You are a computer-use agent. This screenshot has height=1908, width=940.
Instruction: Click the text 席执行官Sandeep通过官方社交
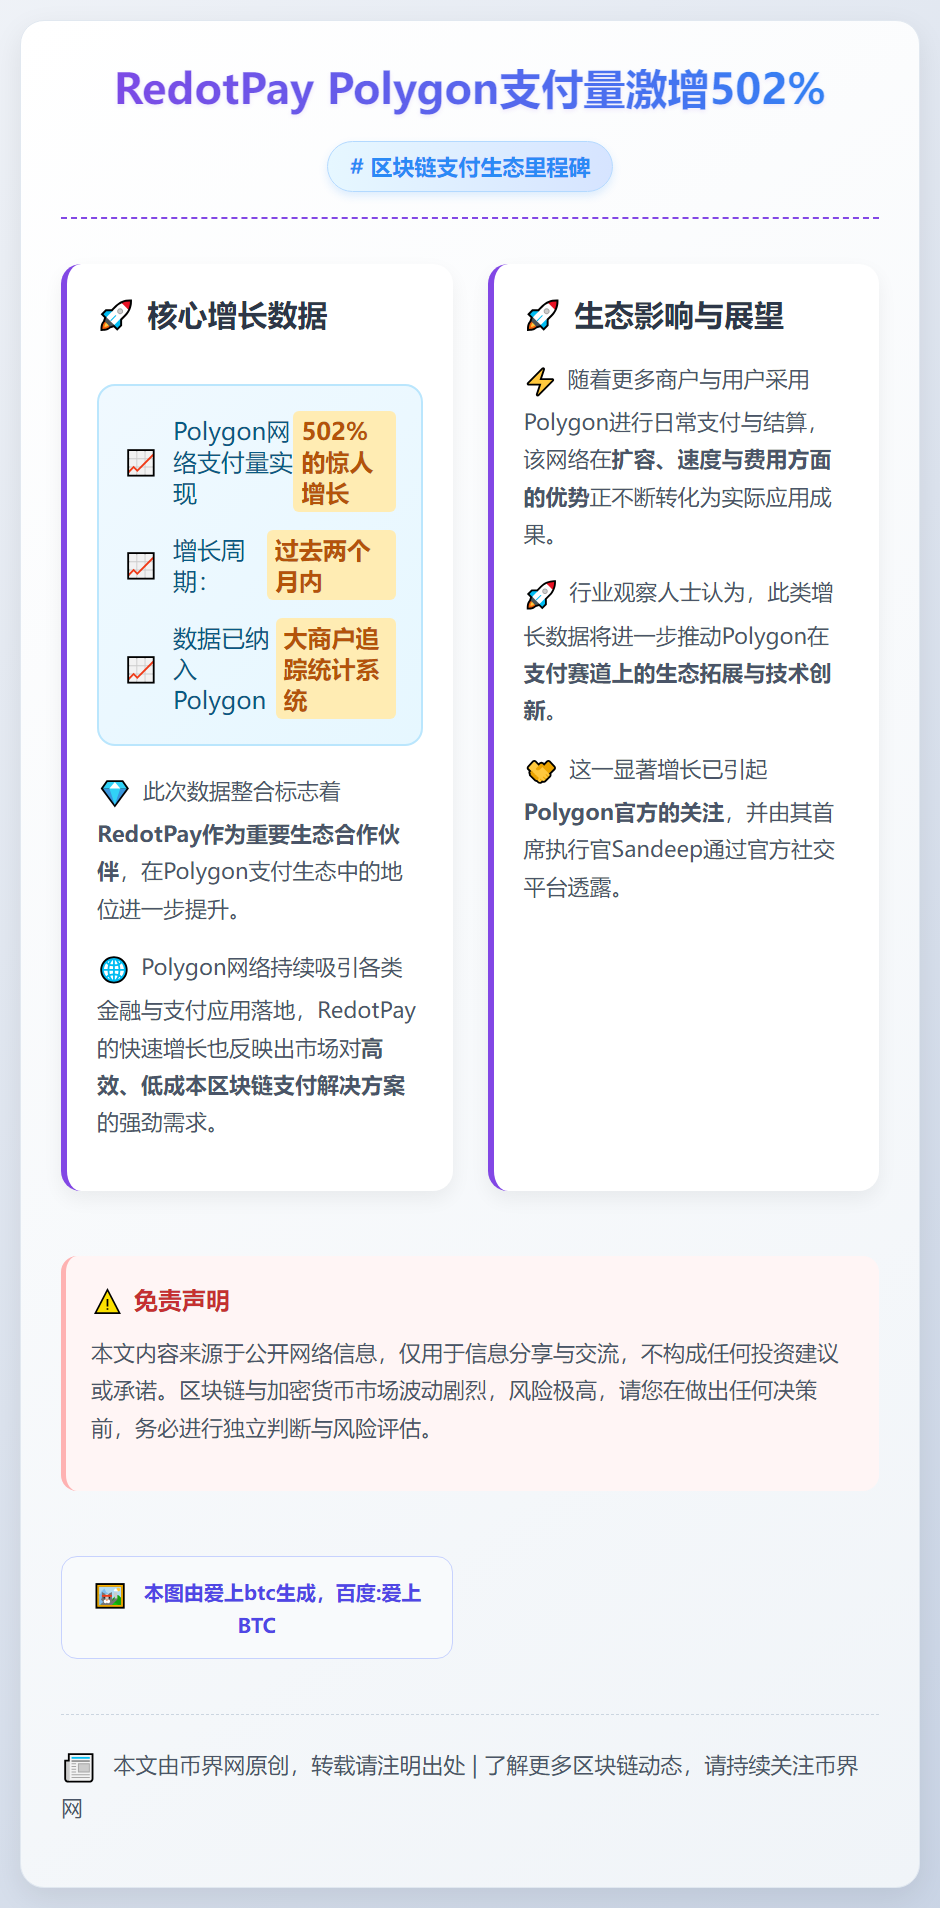[679, 851]
